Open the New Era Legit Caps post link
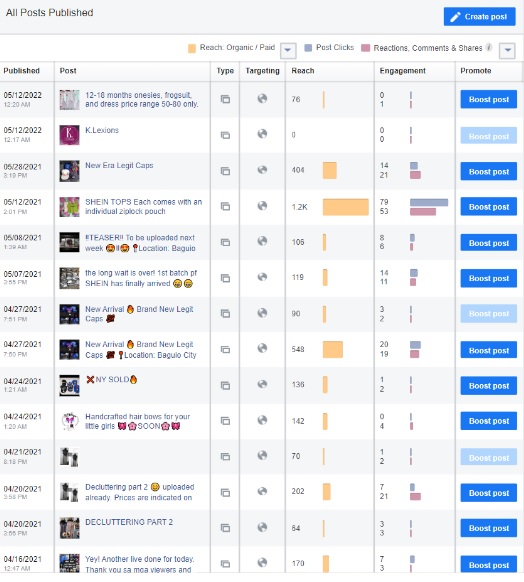Screen dimensions: 524x582 point(119,166)
